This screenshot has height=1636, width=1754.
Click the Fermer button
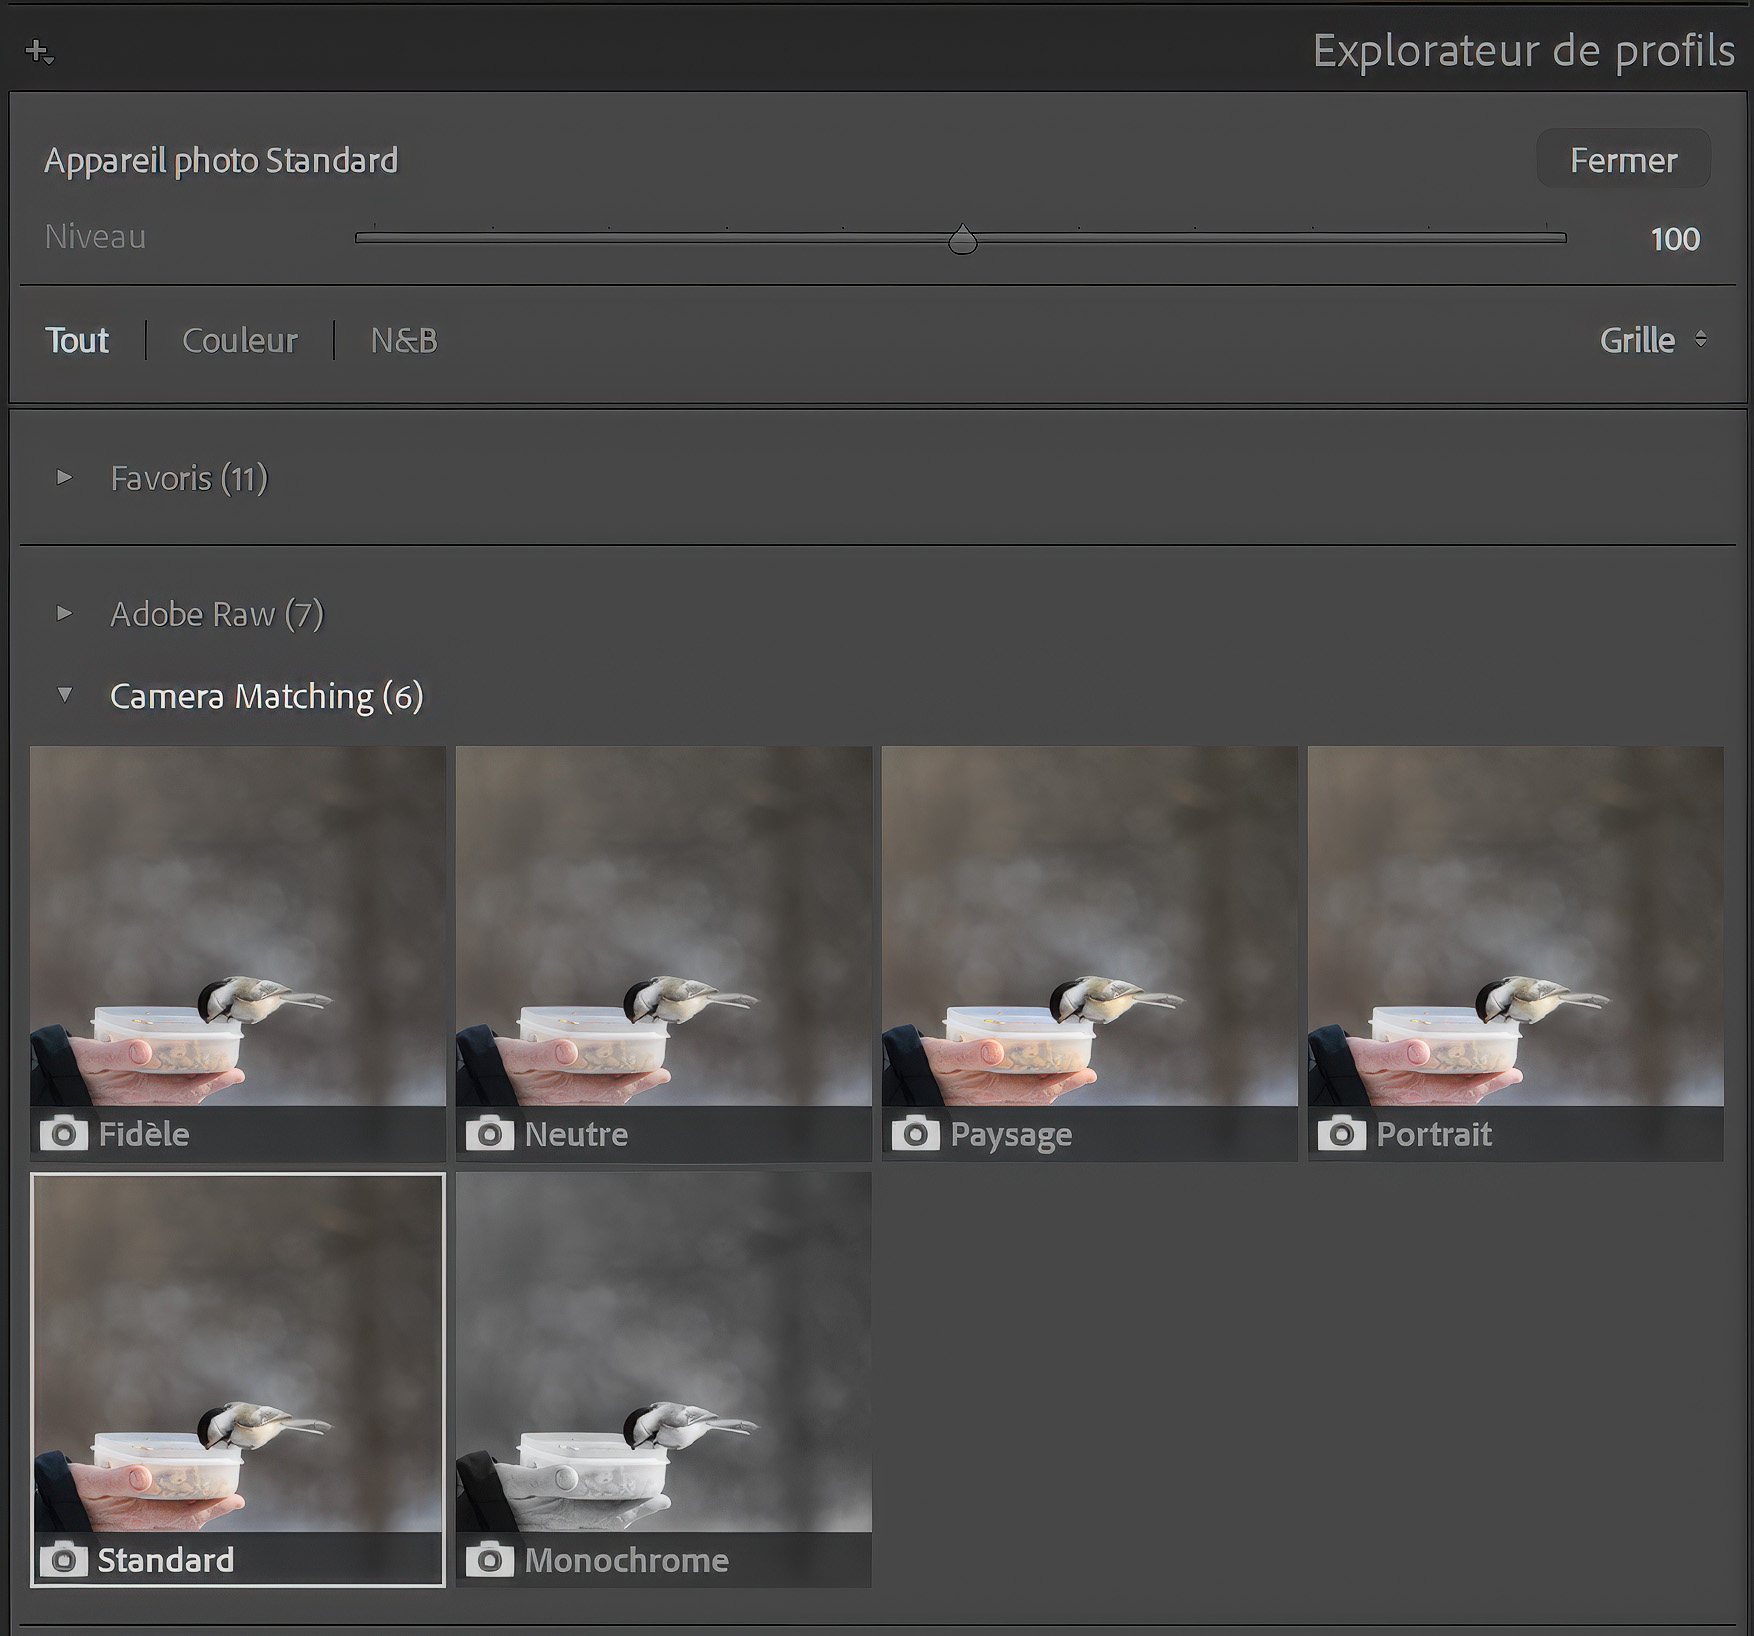[1623, 159]
